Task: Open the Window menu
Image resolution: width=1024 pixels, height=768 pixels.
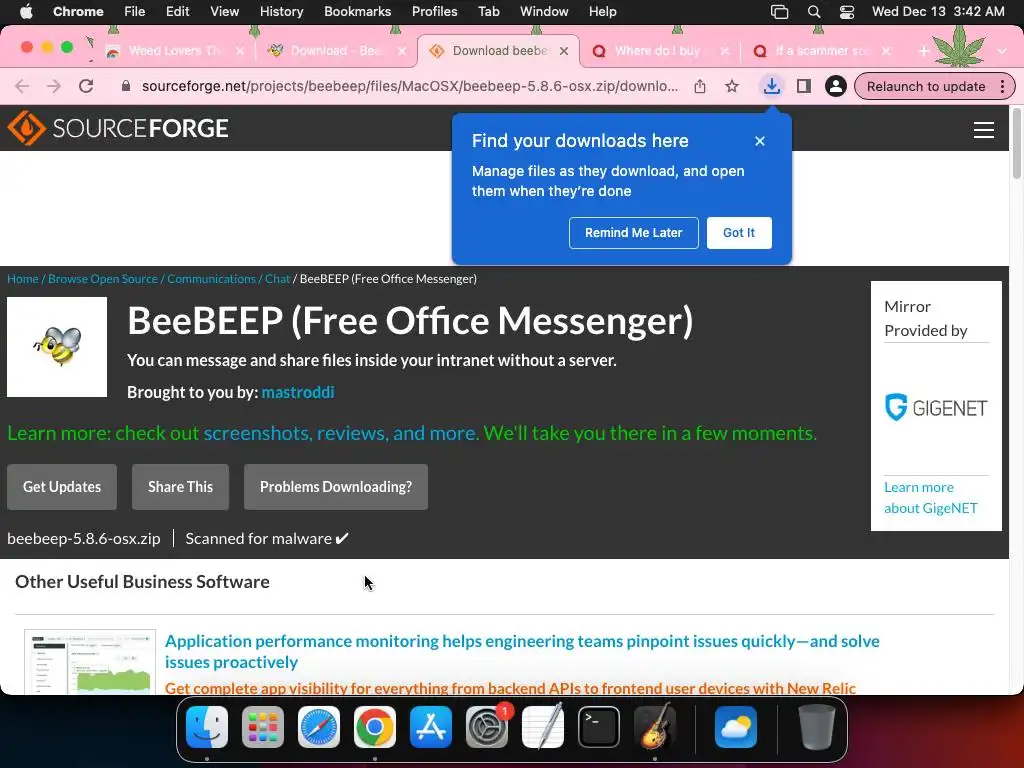Action: tap(544, 12)
